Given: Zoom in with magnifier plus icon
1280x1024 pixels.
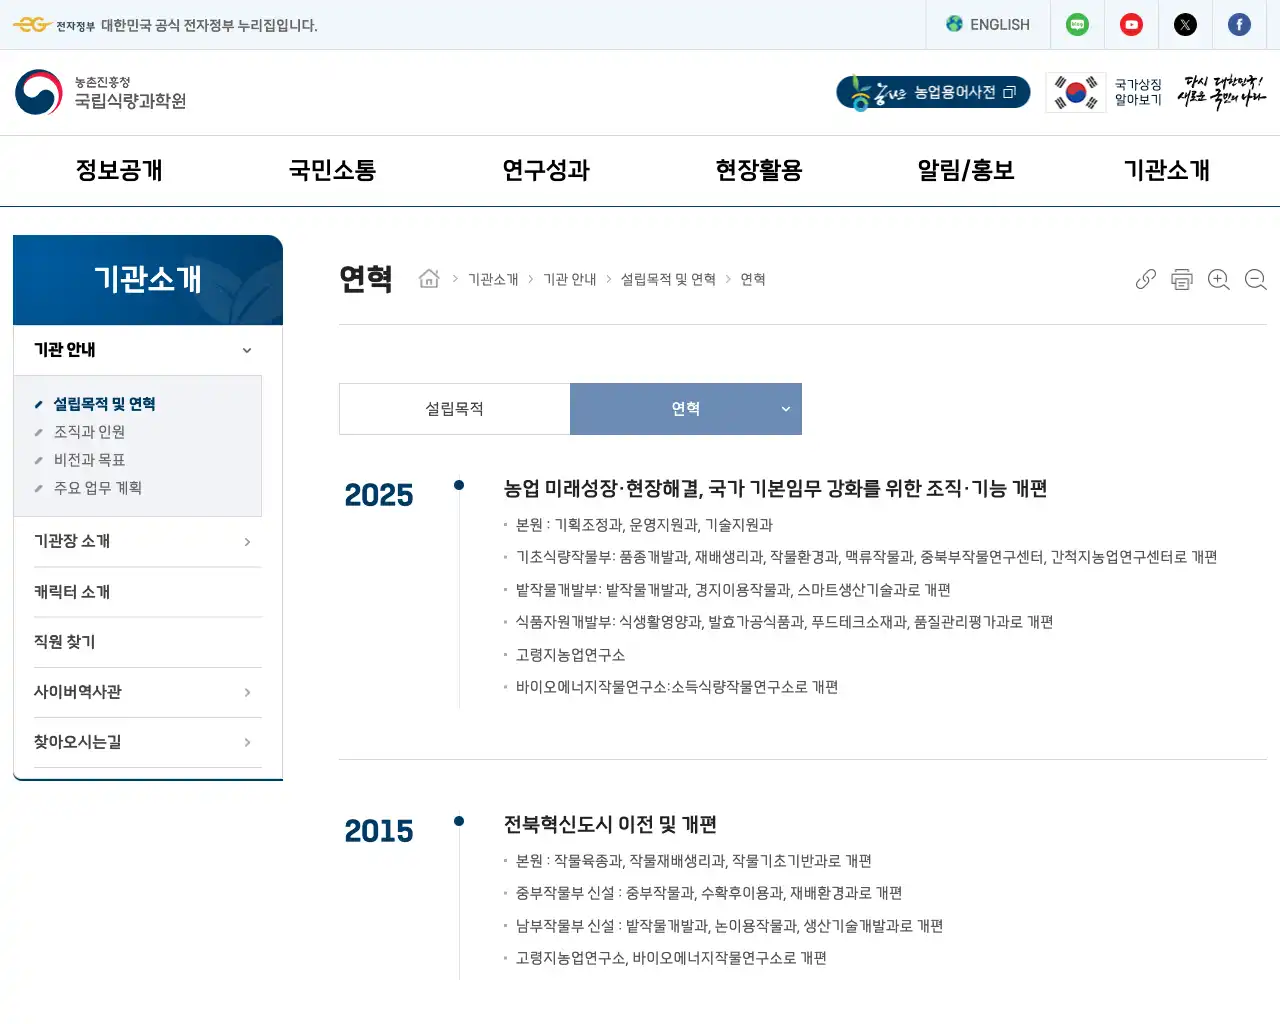Looking at the screenshot, I should click(1219, 279).
